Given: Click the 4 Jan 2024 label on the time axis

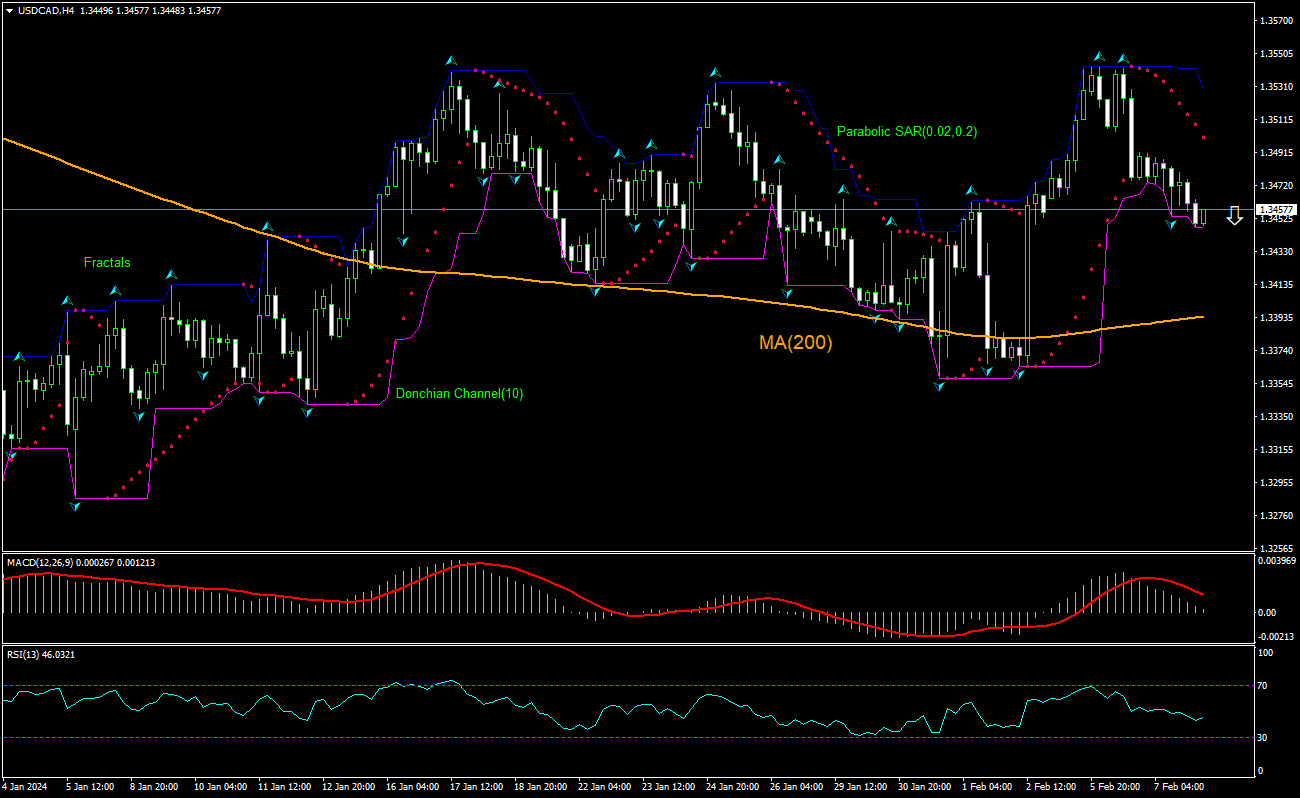Looking at the screenshot, I should coord(24,786).
